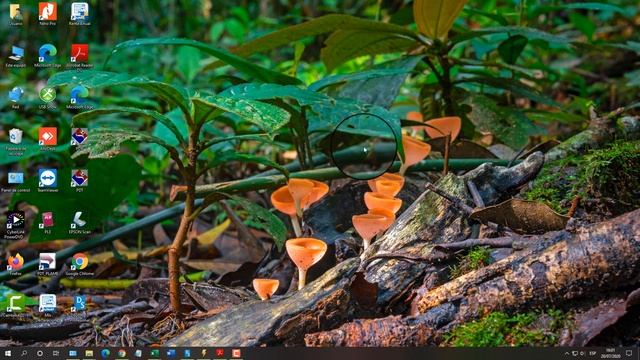Select the Firefox desktop shortcut

pos(16,264)
